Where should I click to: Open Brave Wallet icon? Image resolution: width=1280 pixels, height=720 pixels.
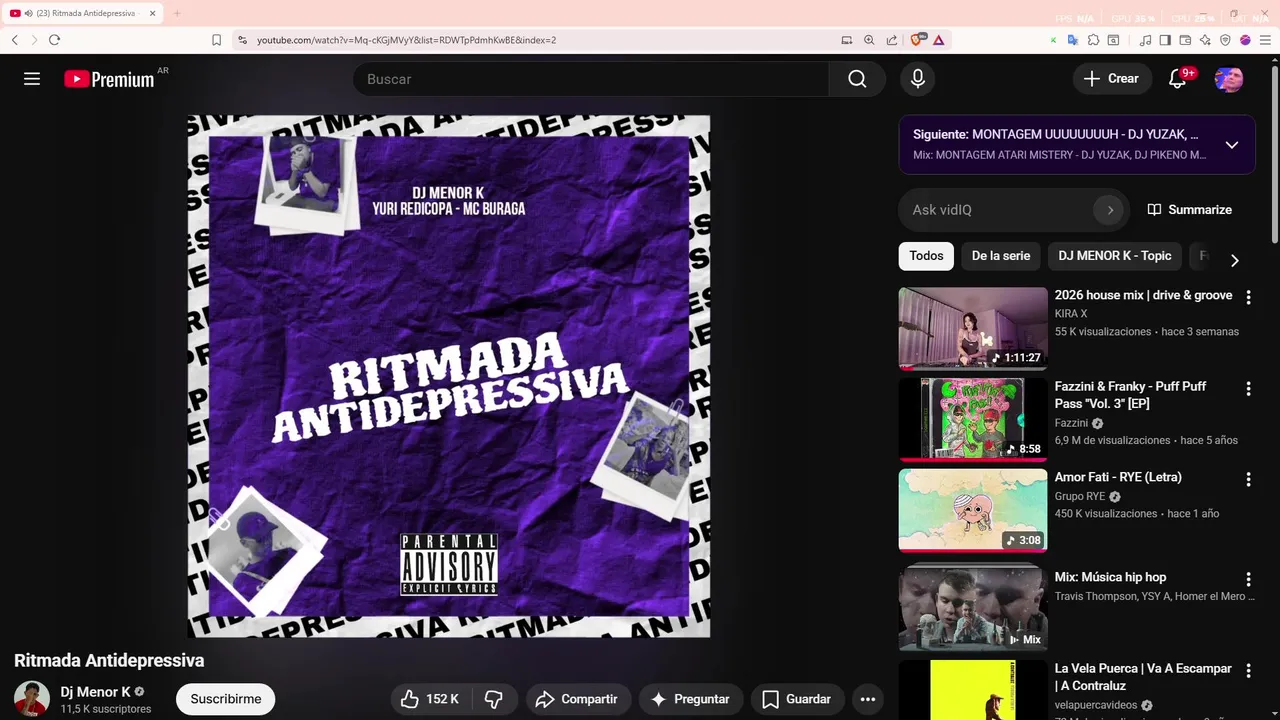tap(1185, 40)
